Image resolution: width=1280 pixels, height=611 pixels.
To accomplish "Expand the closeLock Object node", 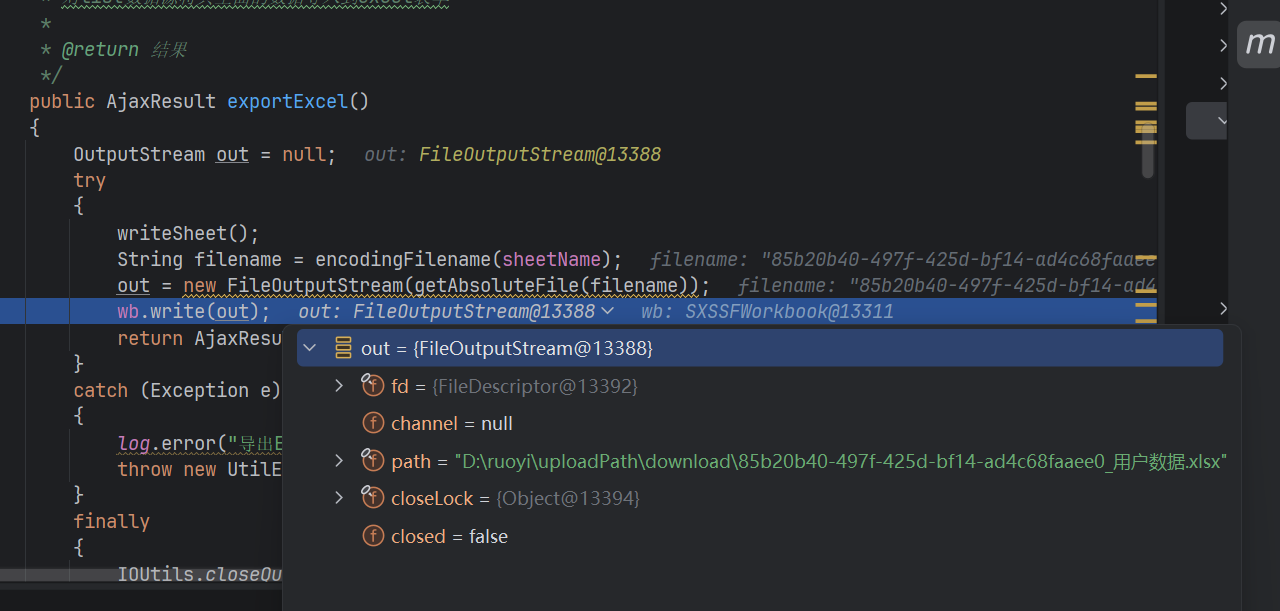I will pos(339,497).
